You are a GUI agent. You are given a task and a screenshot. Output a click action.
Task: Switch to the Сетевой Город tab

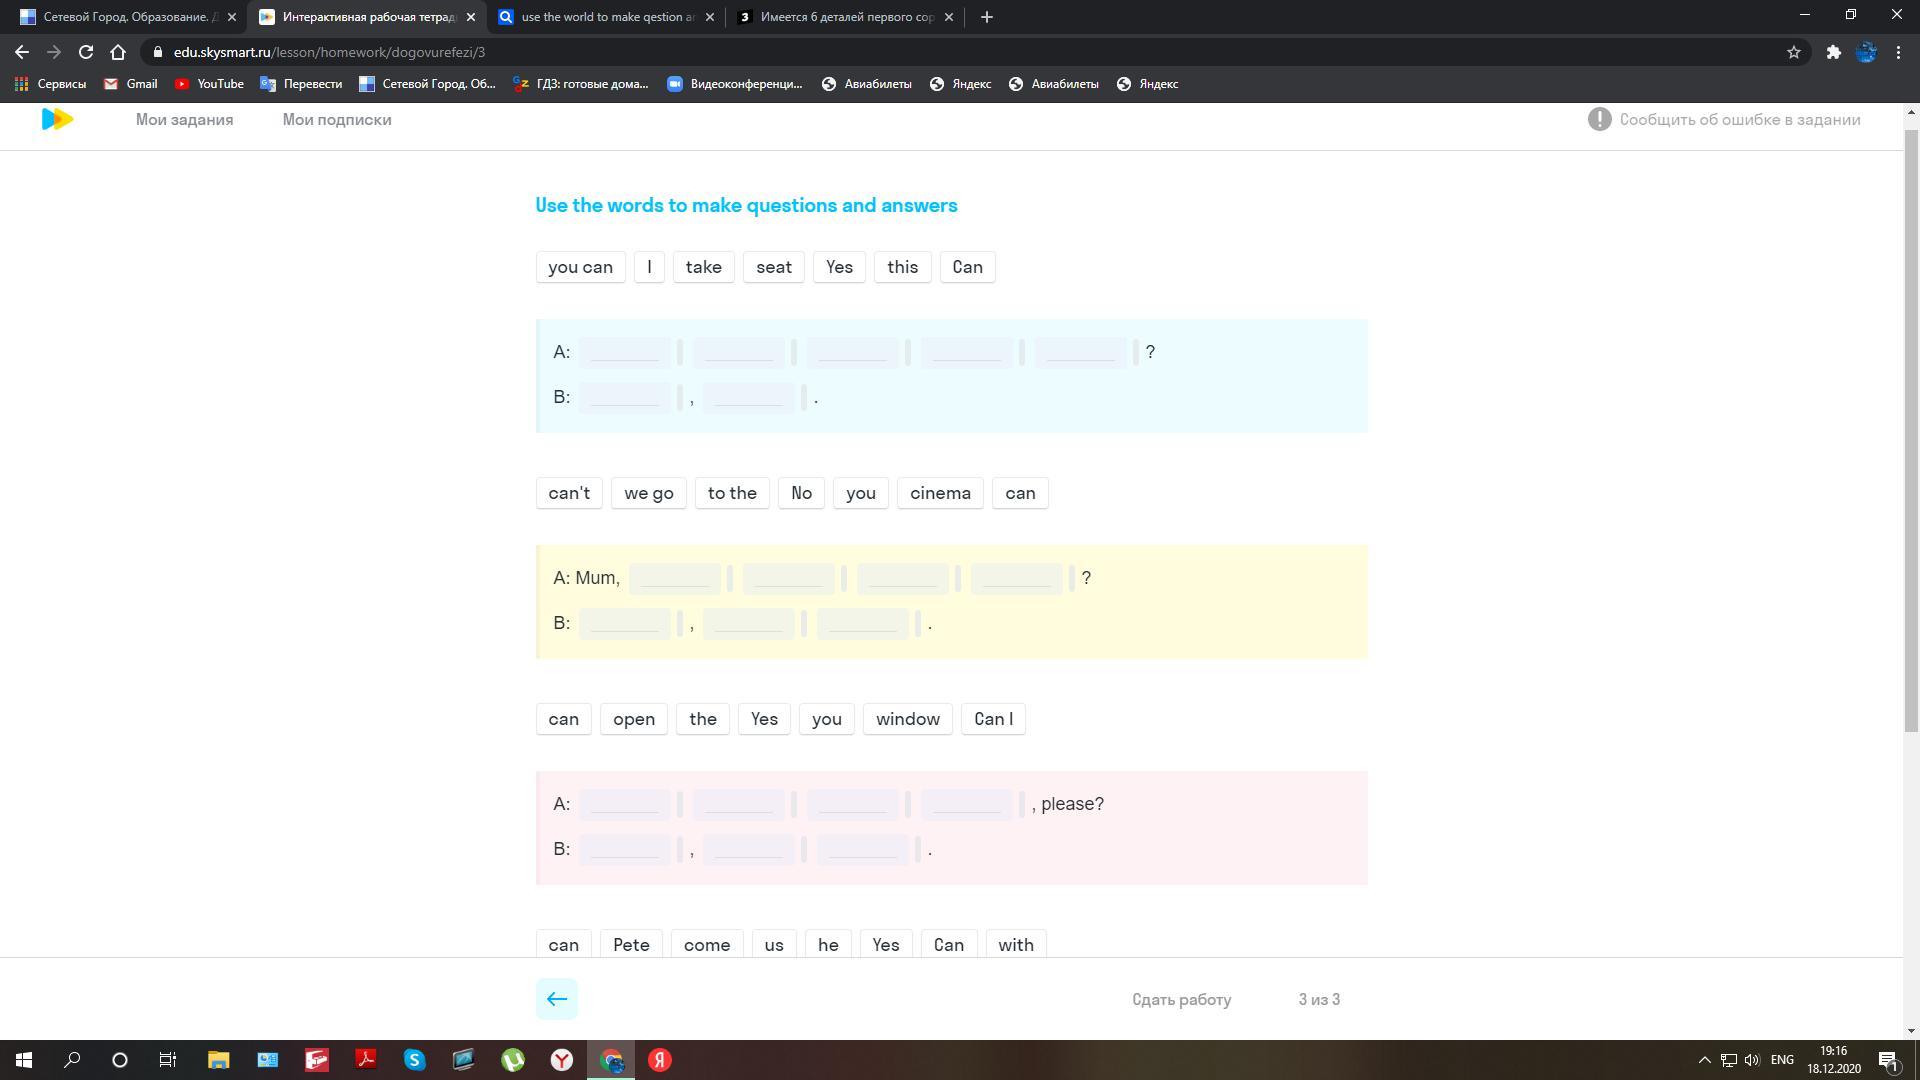(x=125, y=17)
